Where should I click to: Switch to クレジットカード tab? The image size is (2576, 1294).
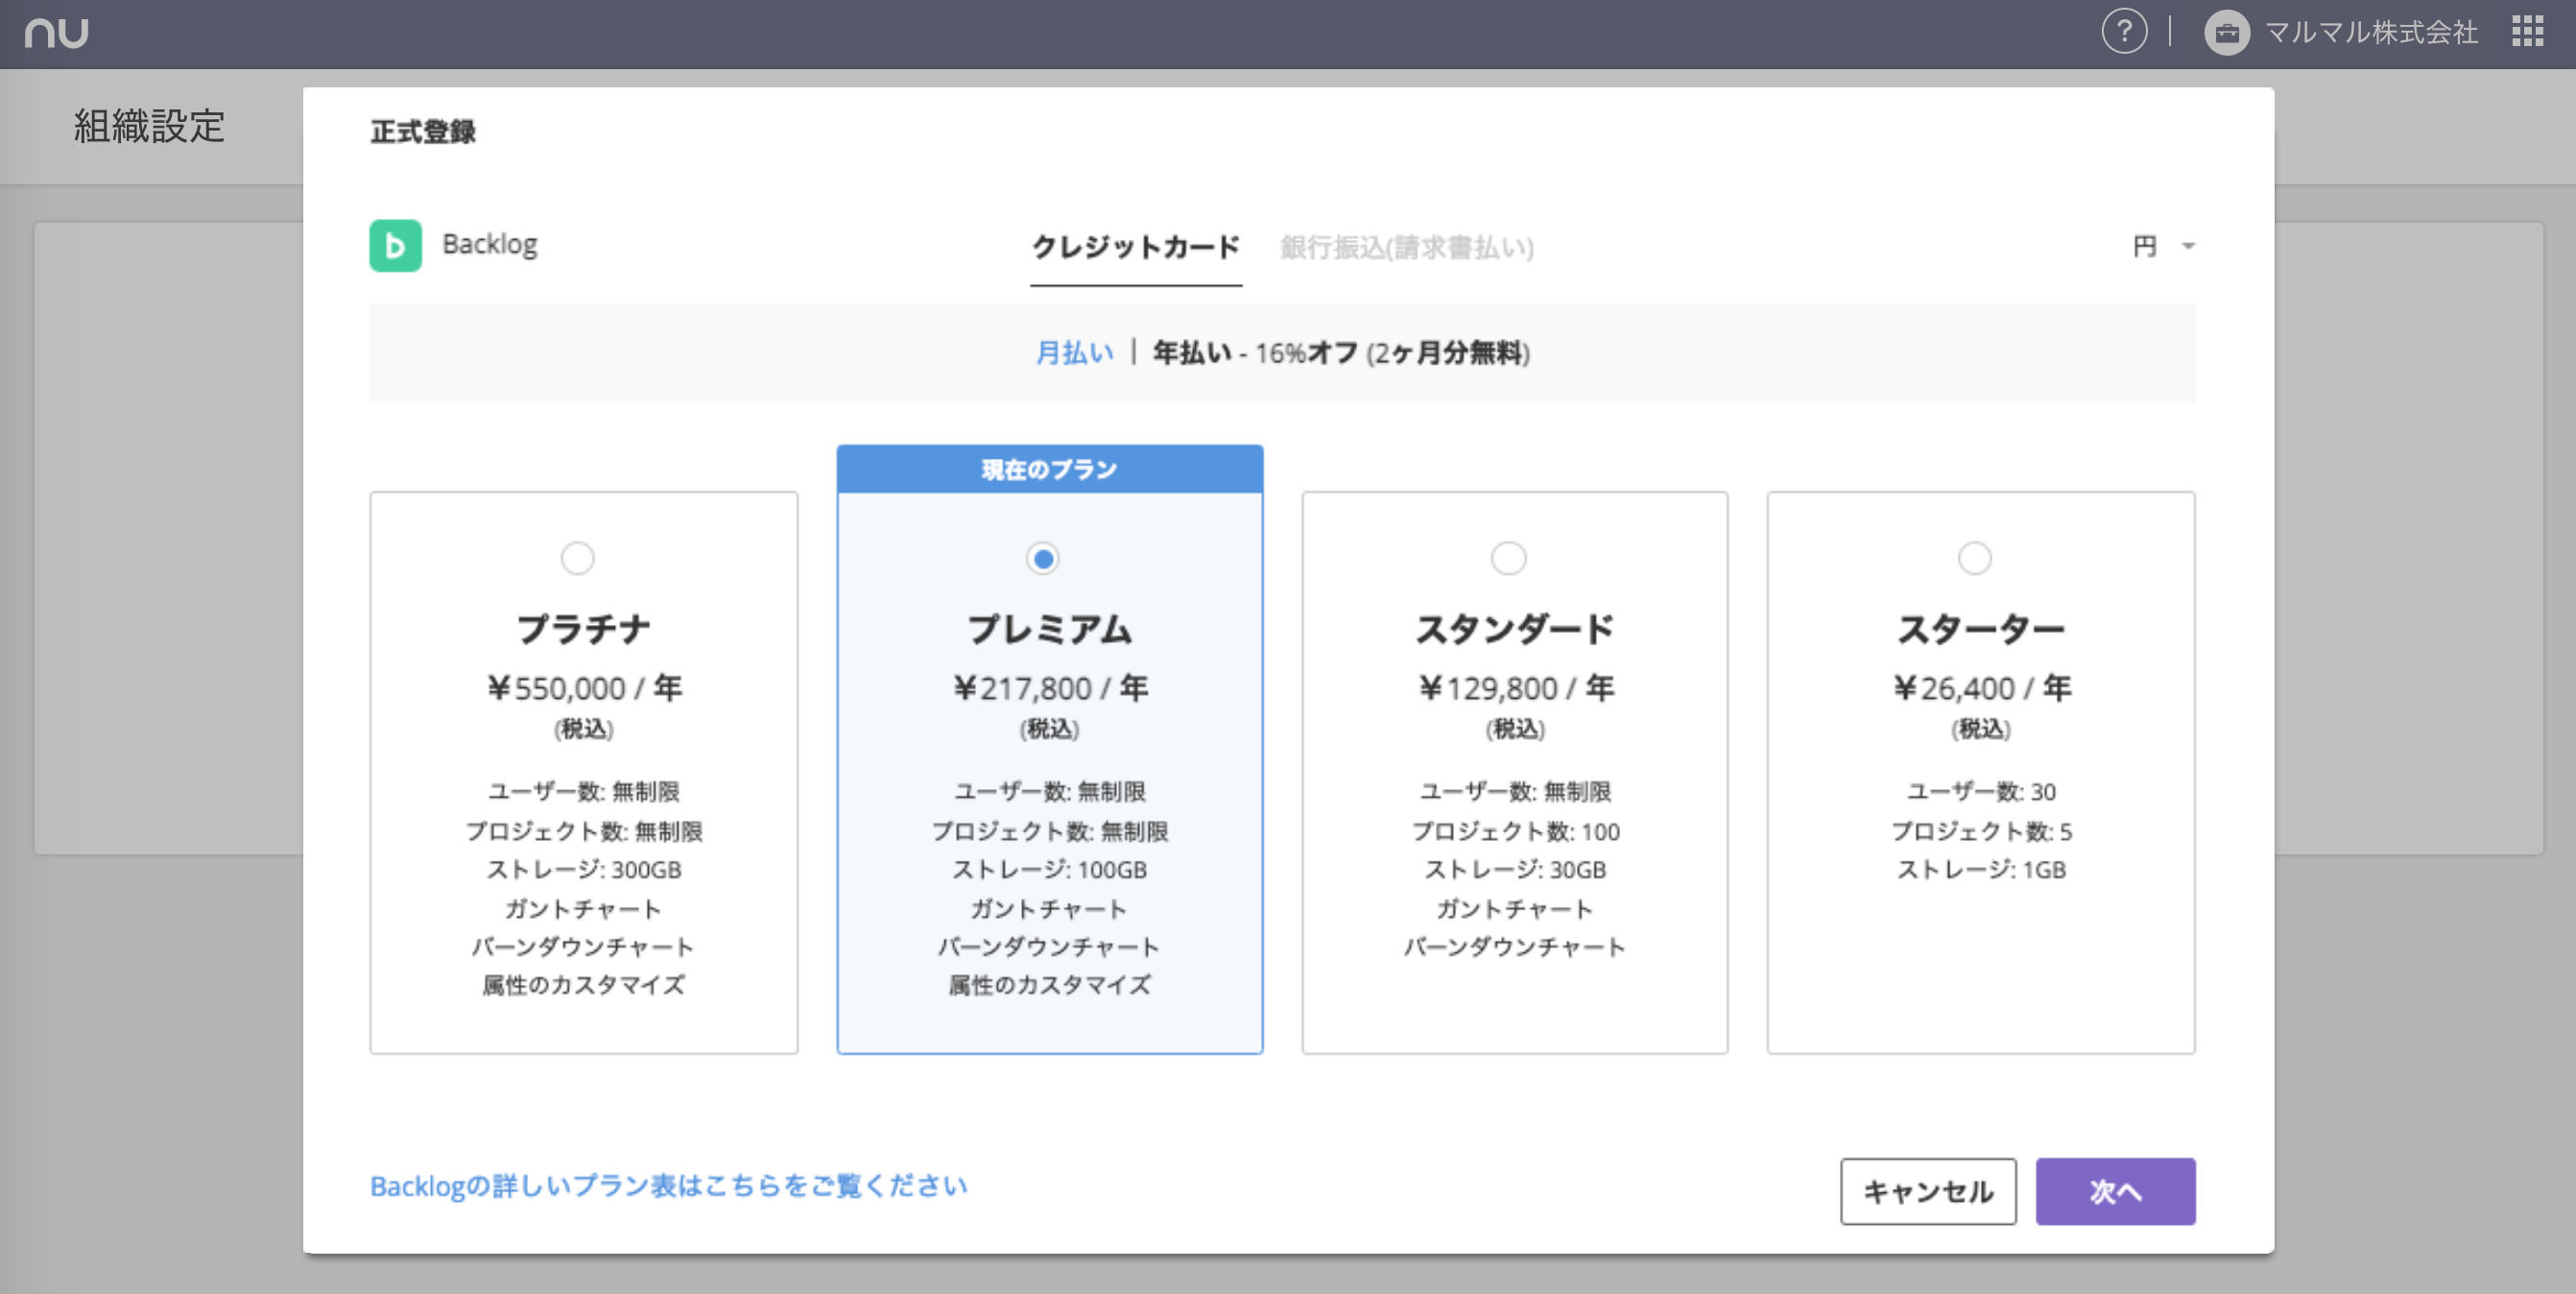(1136, 246)
